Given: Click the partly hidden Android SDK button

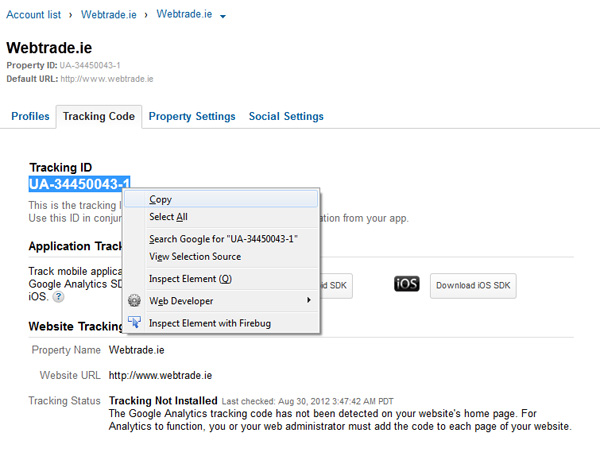Looking at the screenshot, I should (336, 285).
